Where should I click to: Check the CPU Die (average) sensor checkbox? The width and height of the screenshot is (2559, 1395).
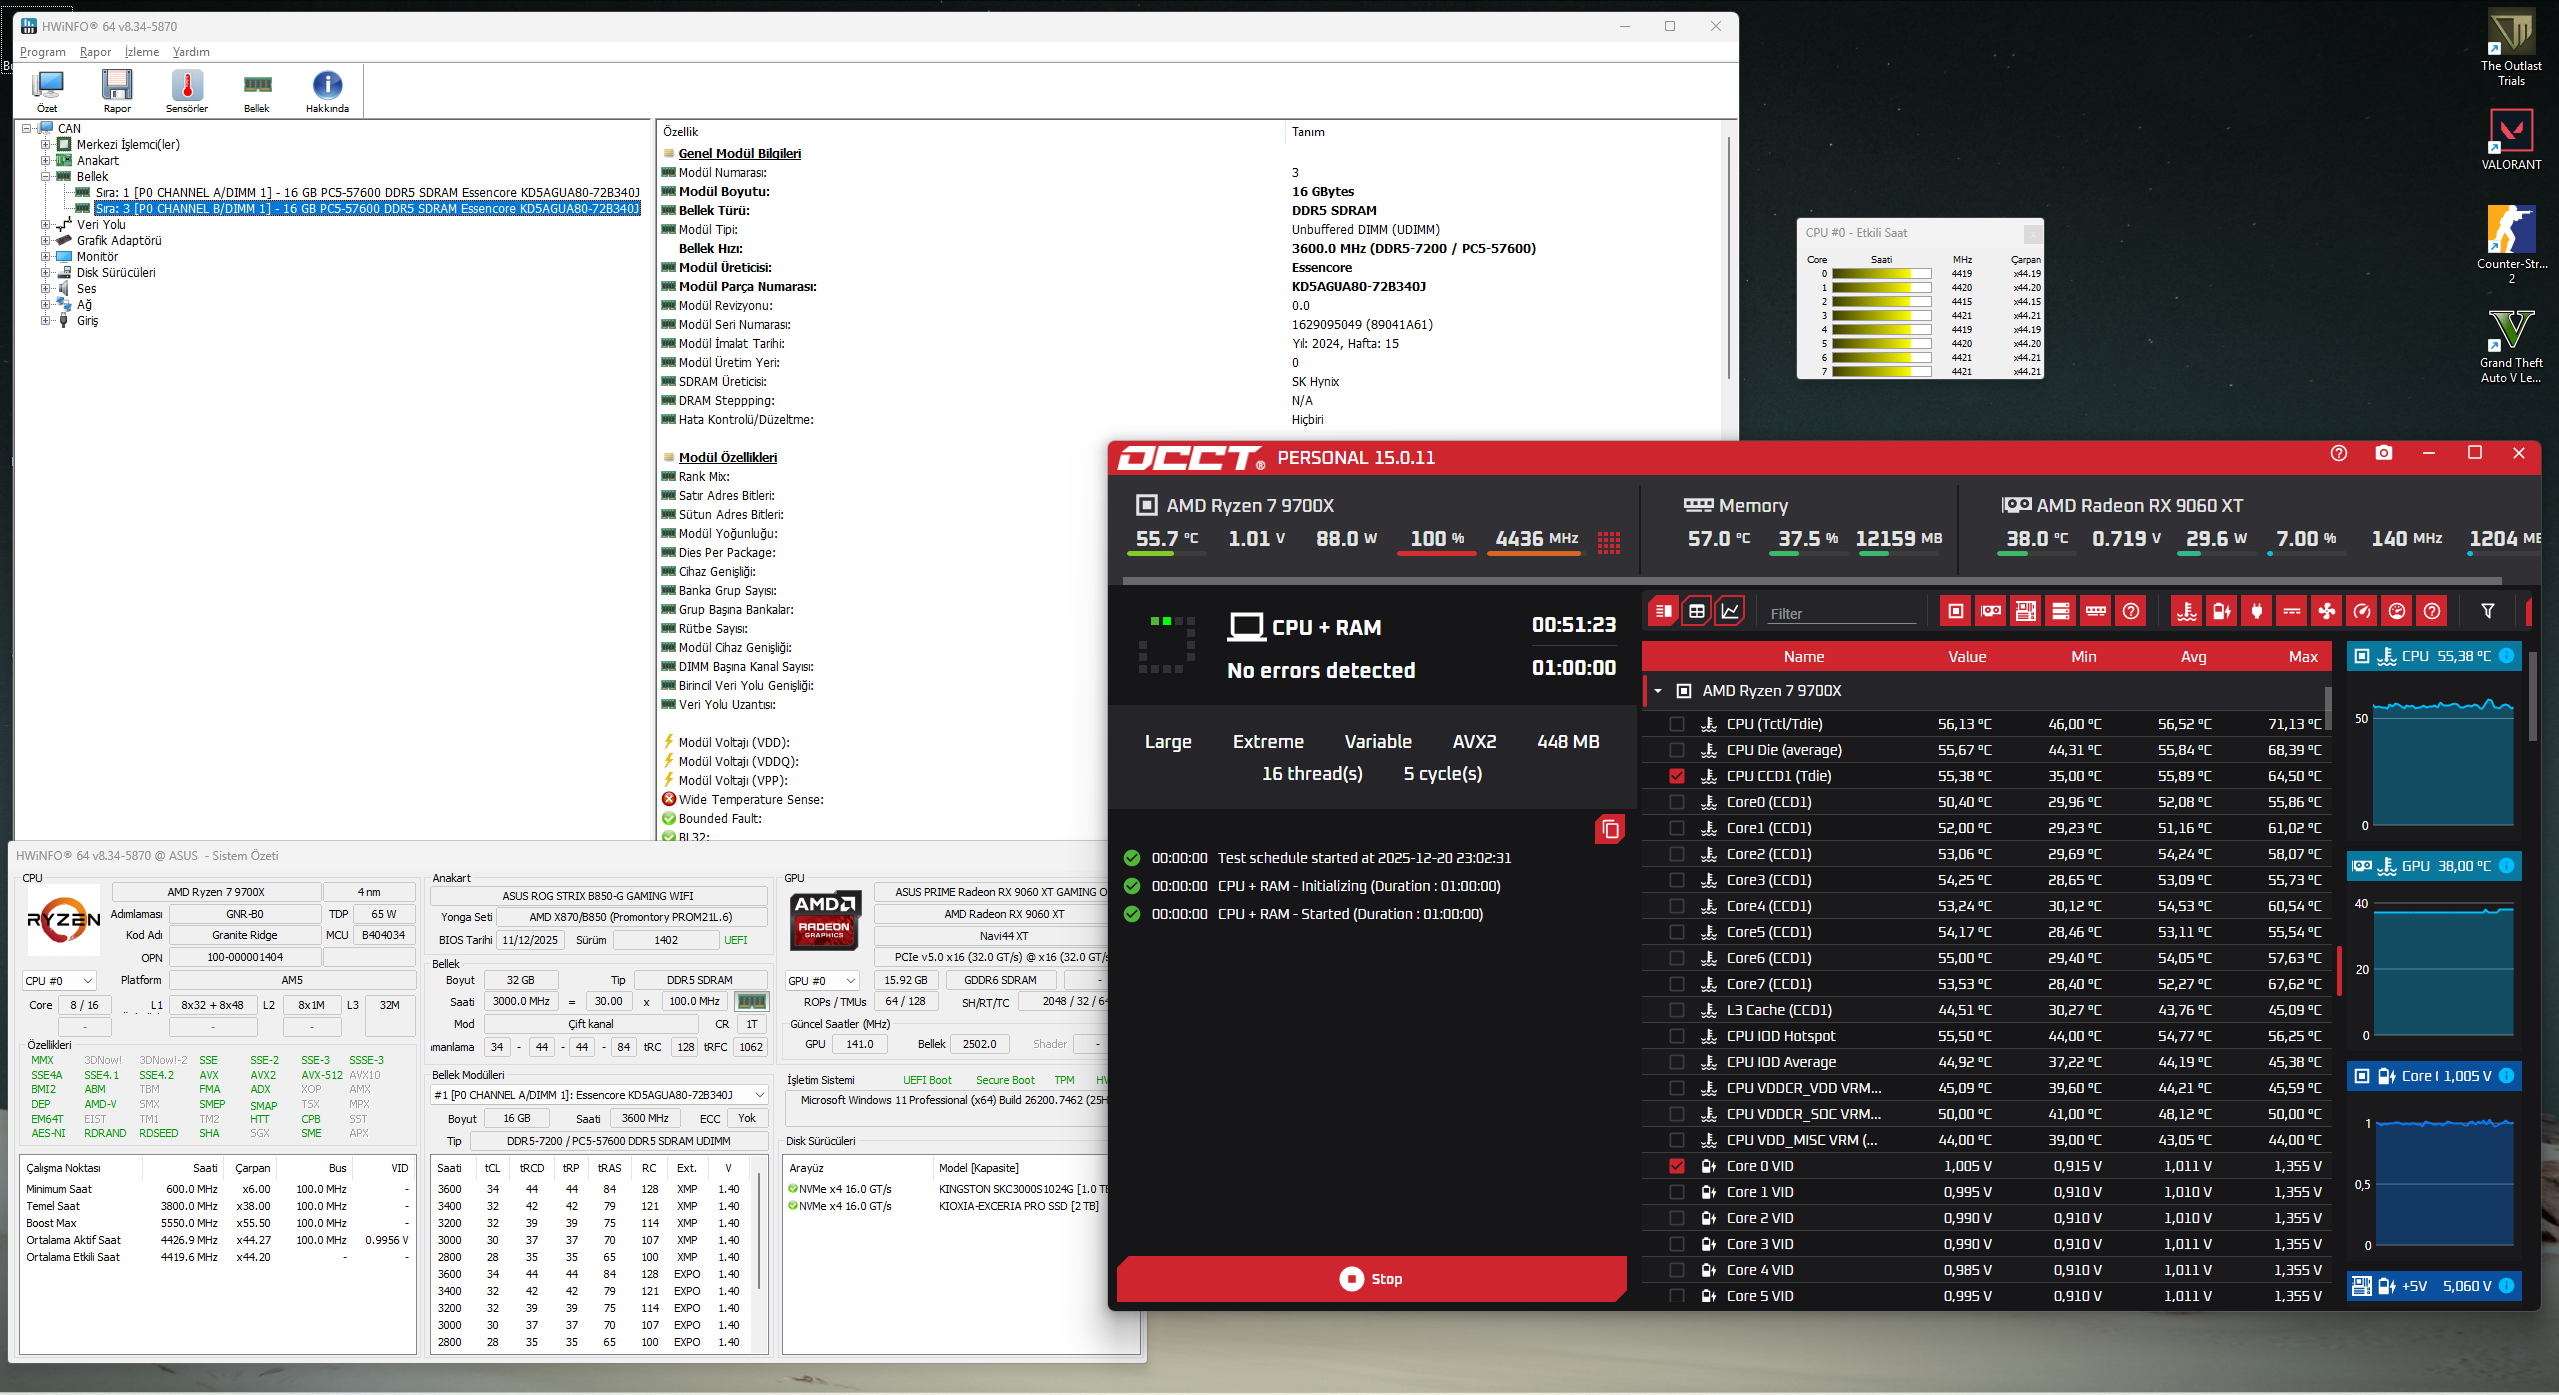click(1677, 750)
